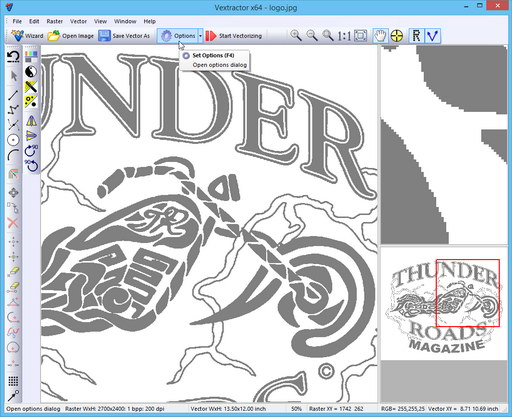Click the RGB value in status bar
512x417 pixels.
click(x=402, y=409)
